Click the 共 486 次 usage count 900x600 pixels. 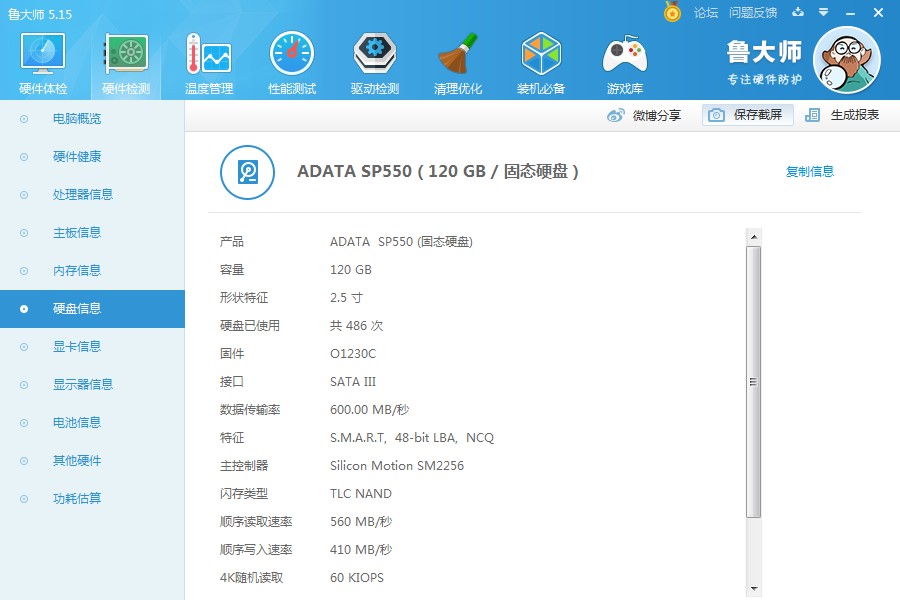356,326
